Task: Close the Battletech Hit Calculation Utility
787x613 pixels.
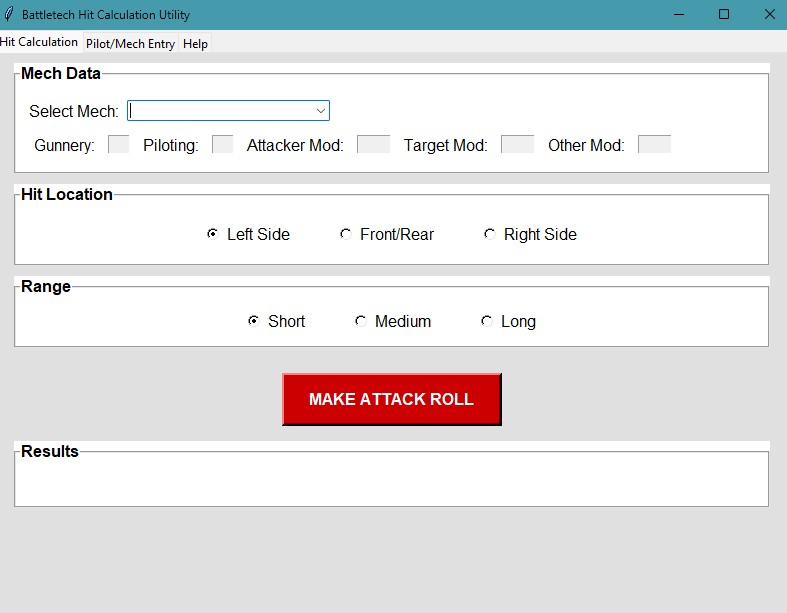Action: pos(769,15)
